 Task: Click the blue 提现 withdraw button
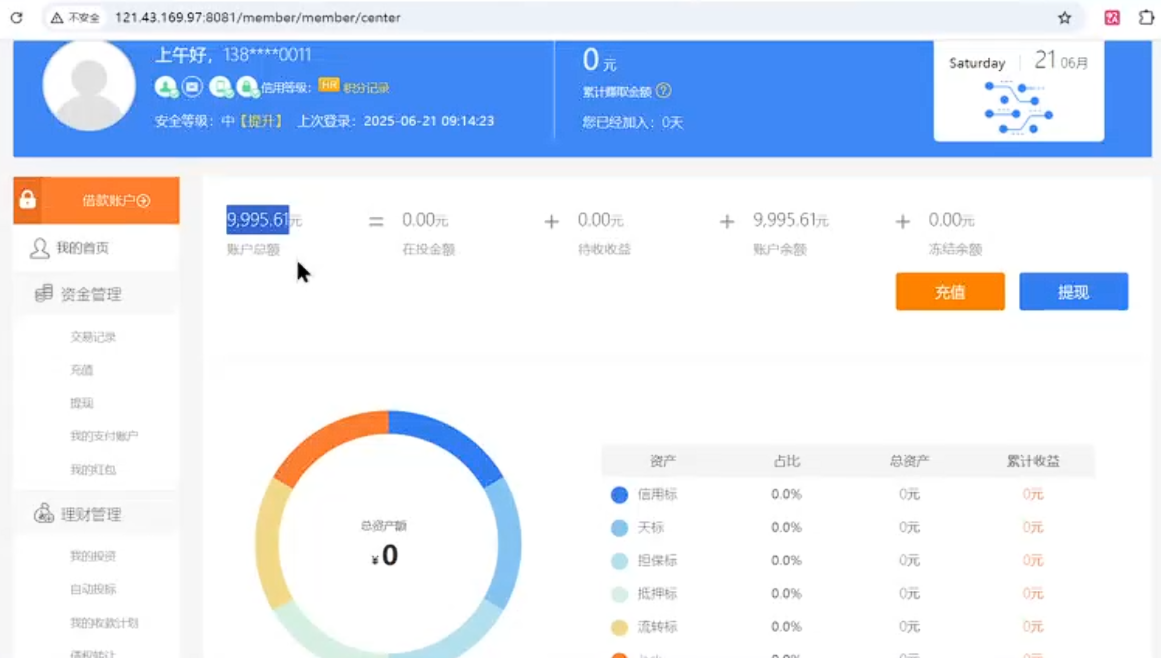click(1074, 292)
